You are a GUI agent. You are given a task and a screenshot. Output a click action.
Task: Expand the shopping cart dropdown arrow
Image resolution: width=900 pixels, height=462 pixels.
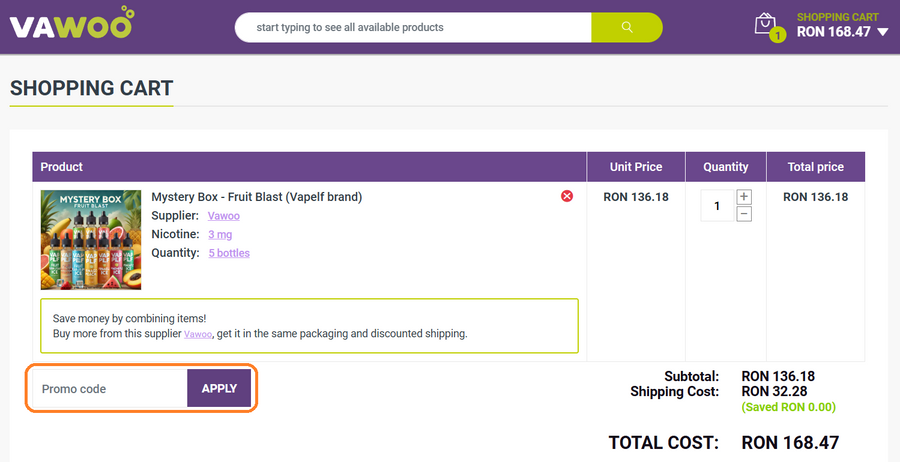[x=882, y=32]
